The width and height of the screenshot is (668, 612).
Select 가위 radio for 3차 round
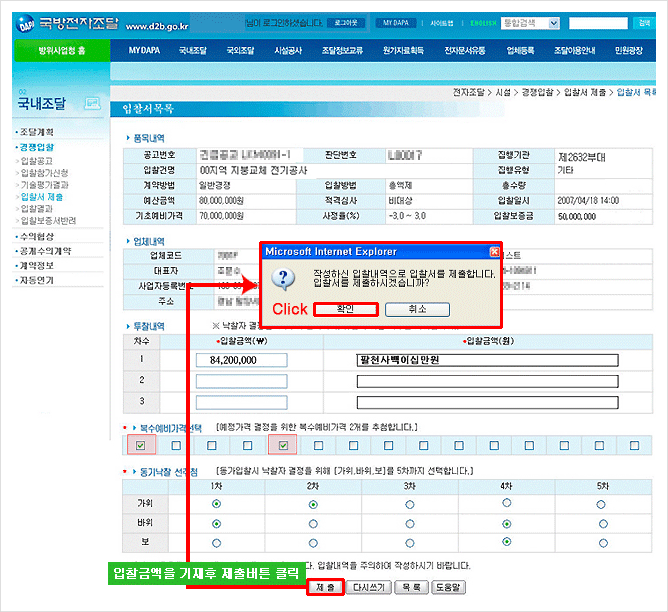(x=410, y=503)
